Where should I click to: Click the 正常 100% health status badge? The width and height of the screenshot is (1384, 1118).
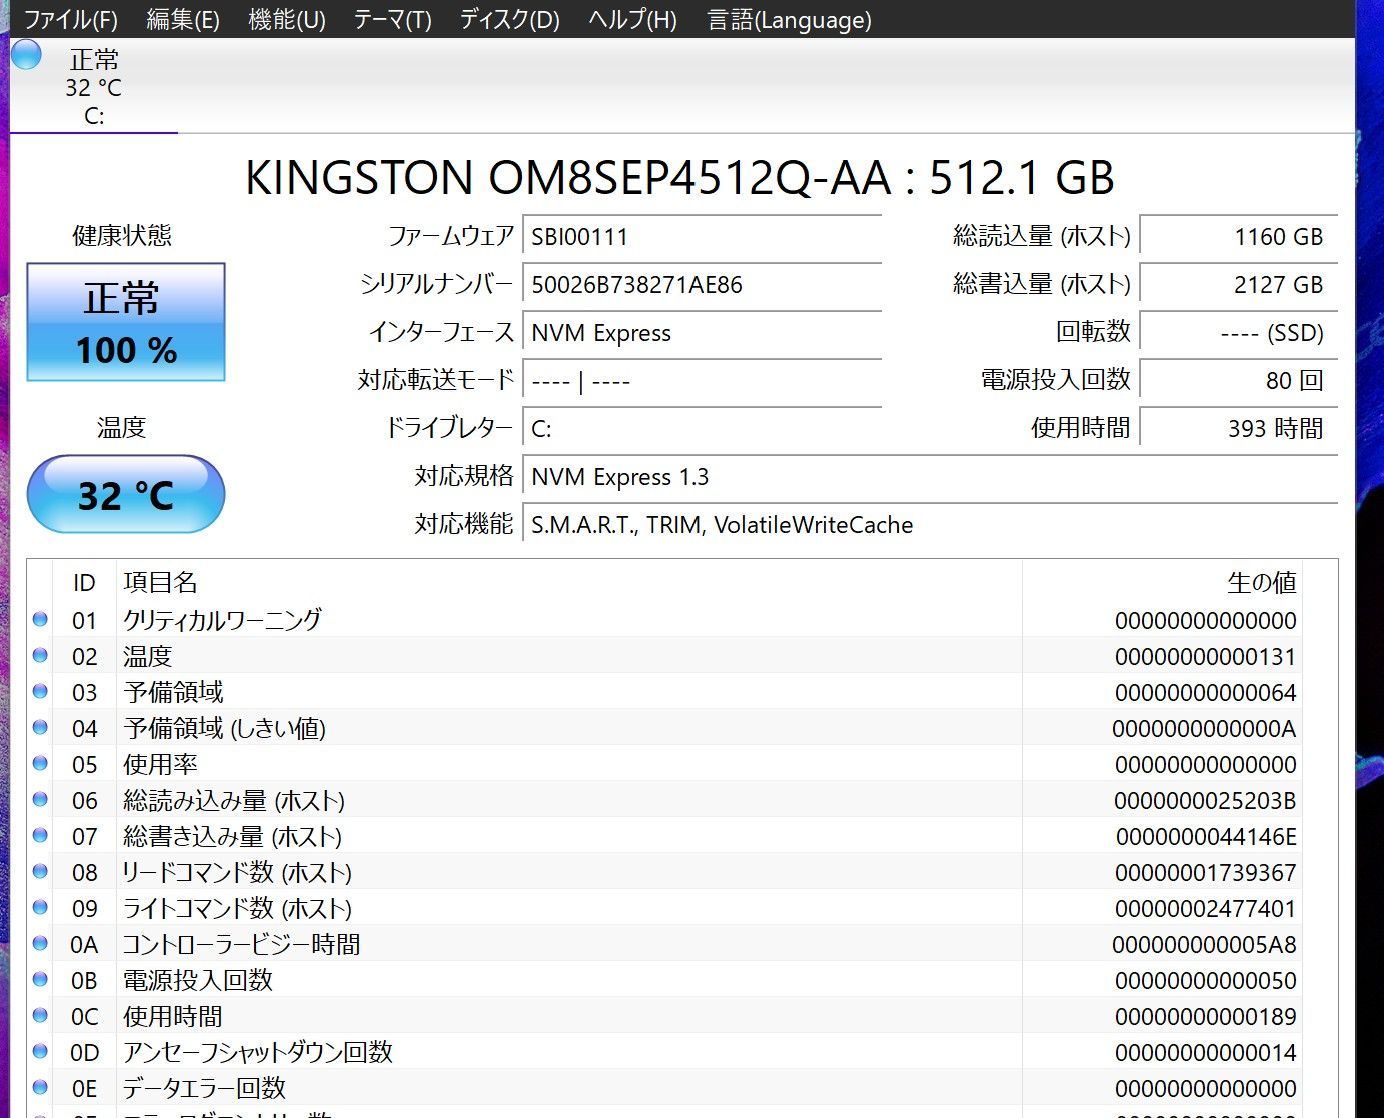125,321
